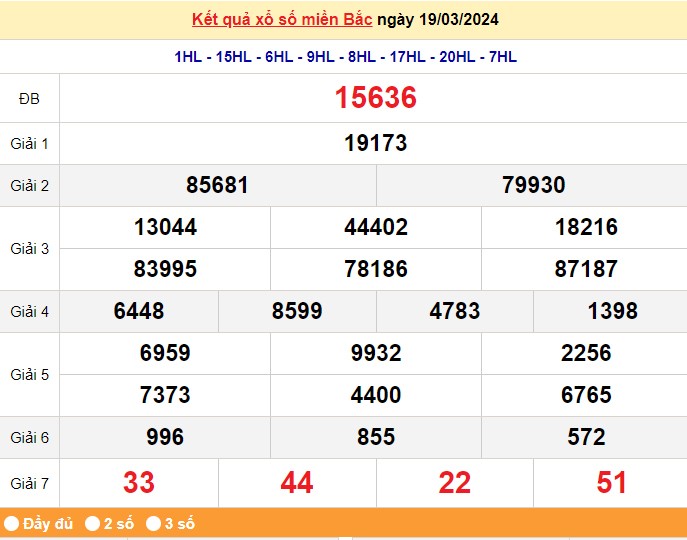Select the '2 số' radio button
This screenshot has height=540, width=687.
tap(92, 523)
